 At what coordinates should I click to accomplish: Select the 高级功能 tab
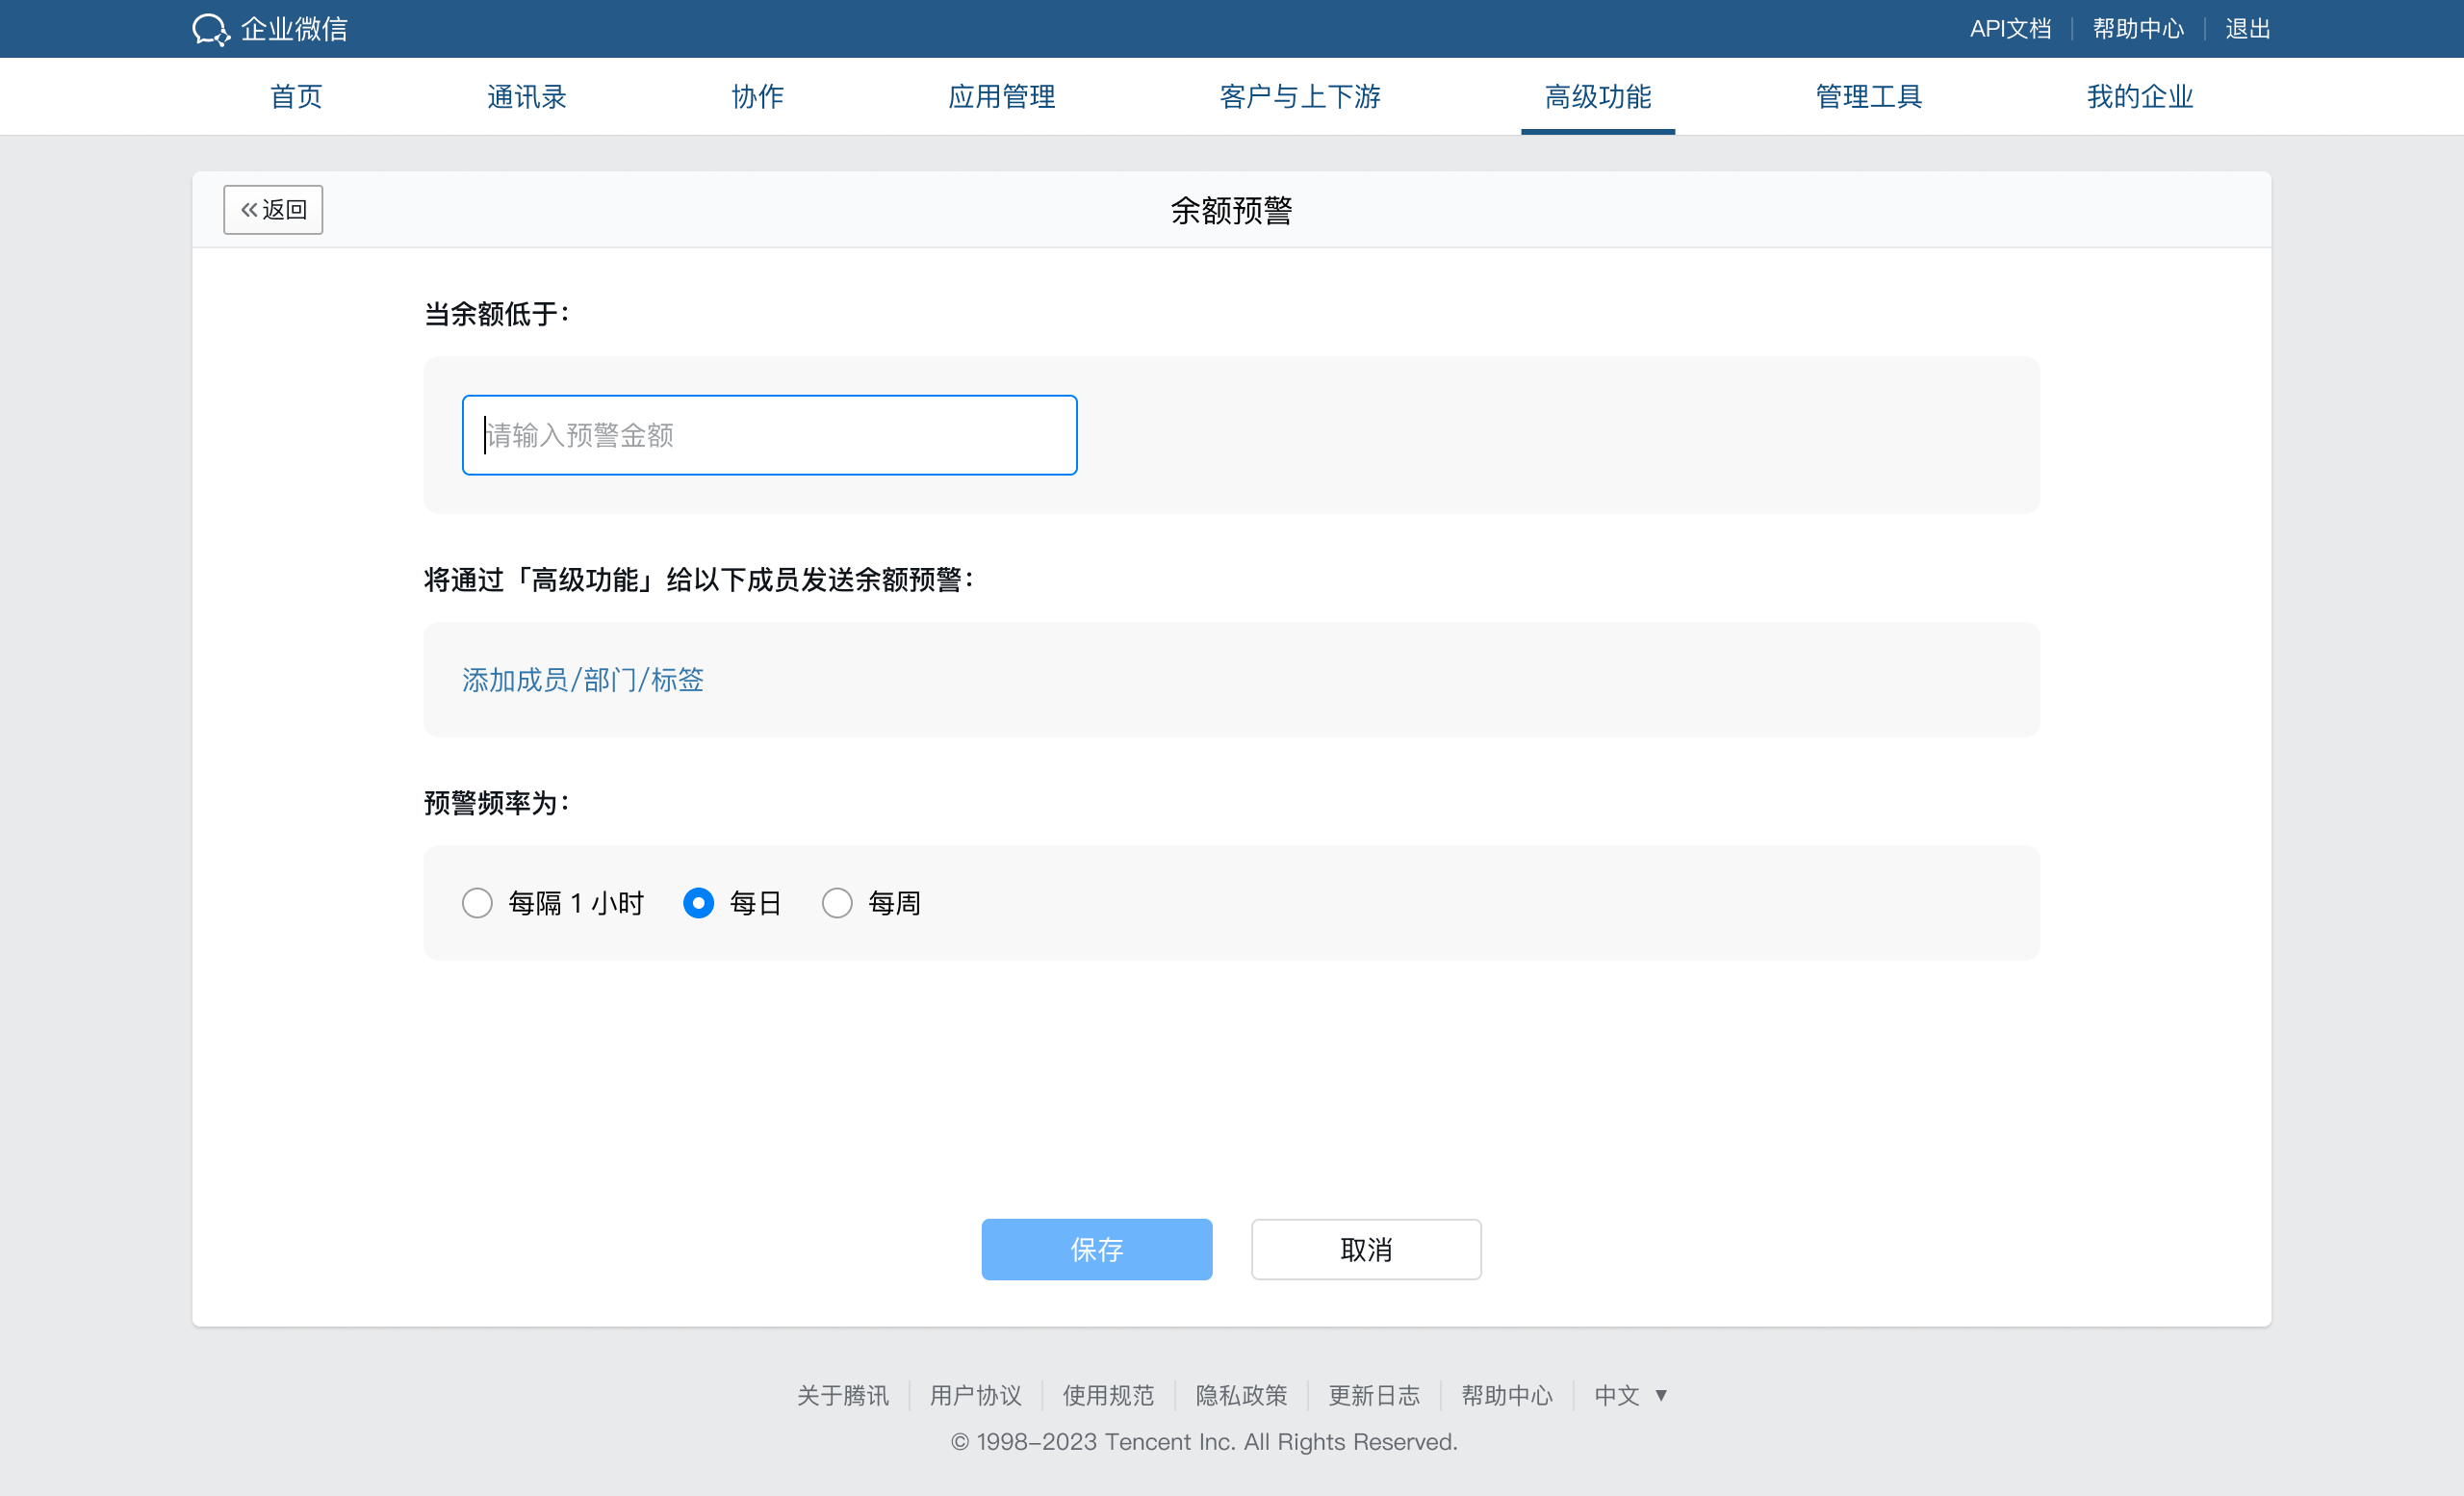pos(1598,97)
